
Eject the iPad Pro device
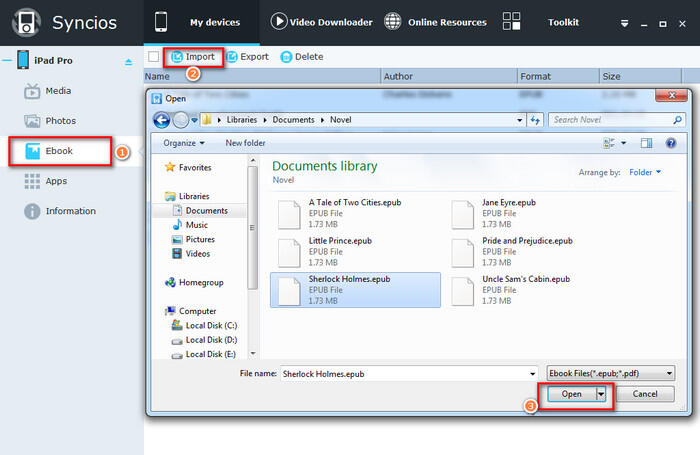pyautogui.click(x=129, y=62)
